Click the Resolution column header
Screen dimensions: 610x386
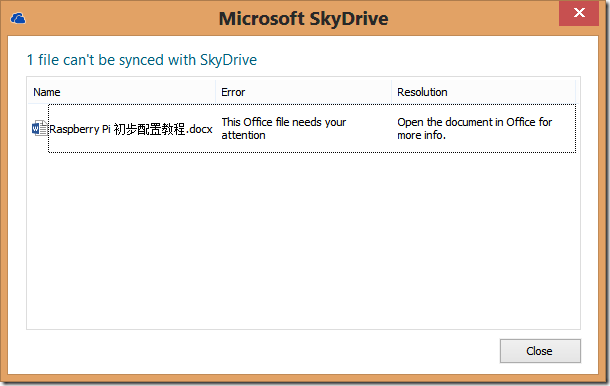tap(484, 92)
